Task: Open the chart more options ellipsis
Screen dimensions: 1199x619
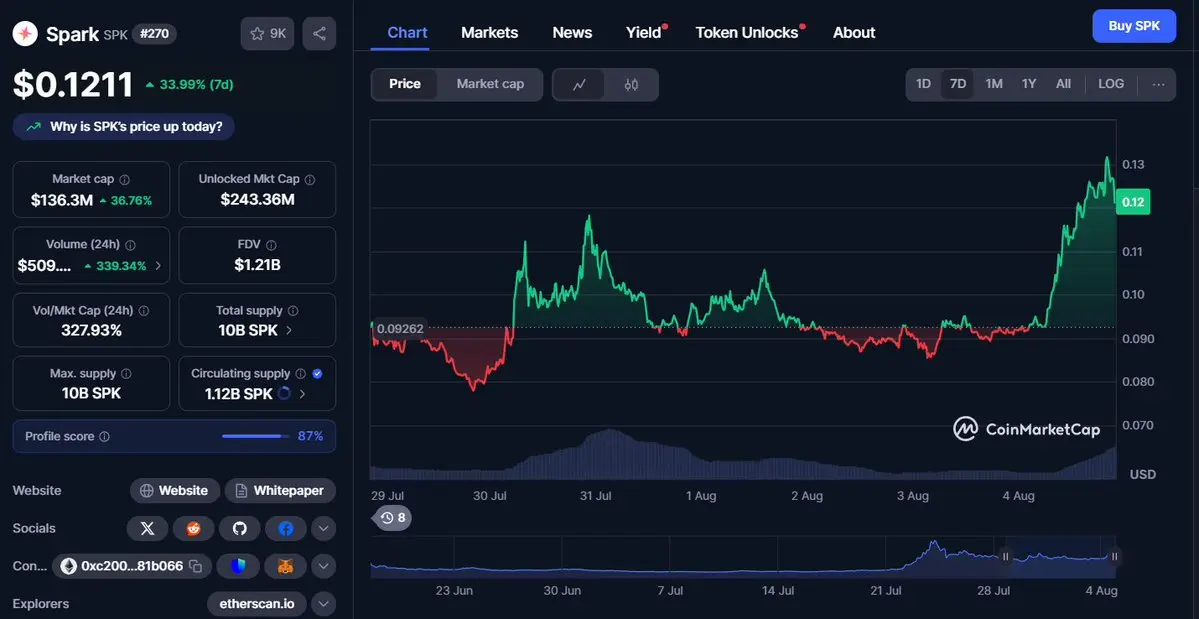Action: pos(1158,85)
